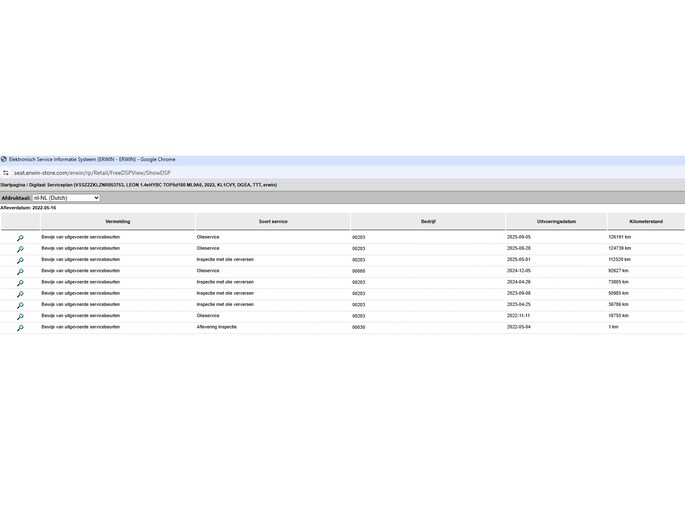View the service record dated 2025-05-01

click(x=19, y=260)
